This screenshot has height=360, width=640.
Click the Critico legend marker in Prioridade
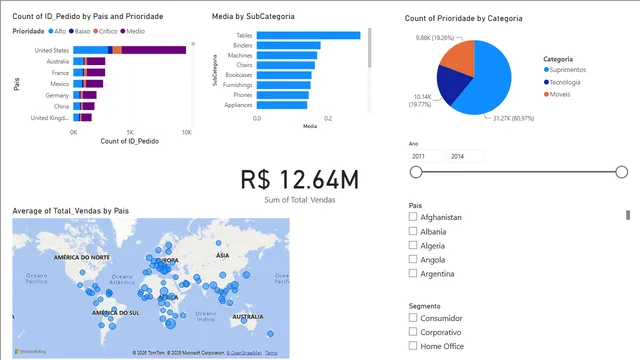96,31
